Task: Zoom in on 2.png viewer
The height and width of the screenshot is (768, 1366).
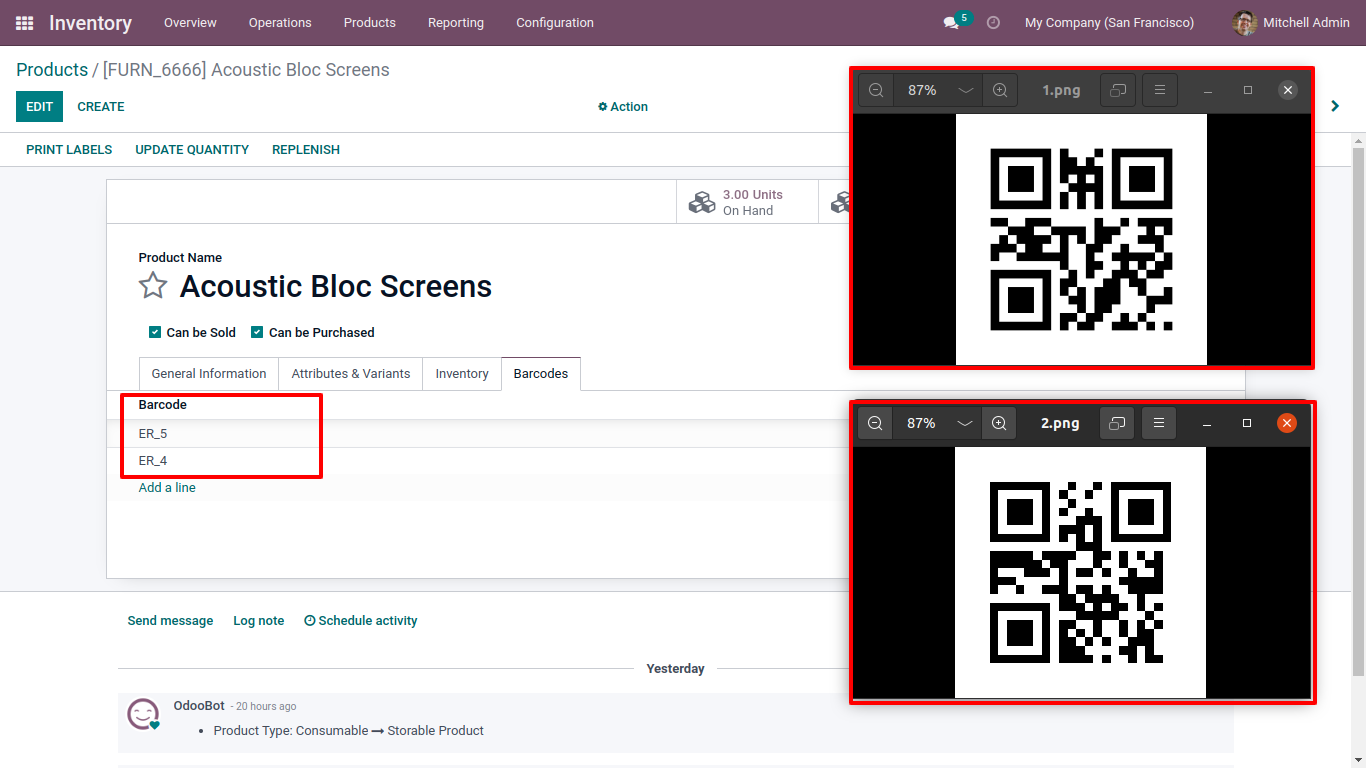Action: tap(999, 423)
